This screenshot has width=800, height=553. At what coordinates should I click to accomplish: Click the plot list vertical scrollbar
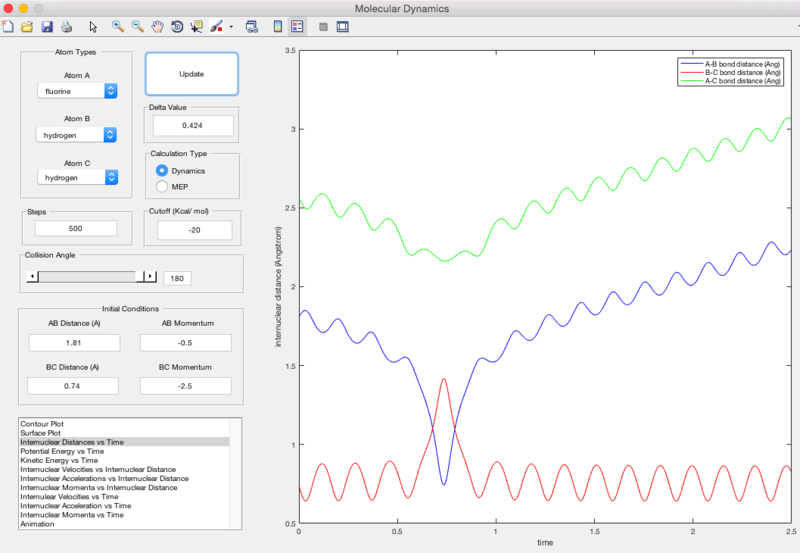point(235,474)
